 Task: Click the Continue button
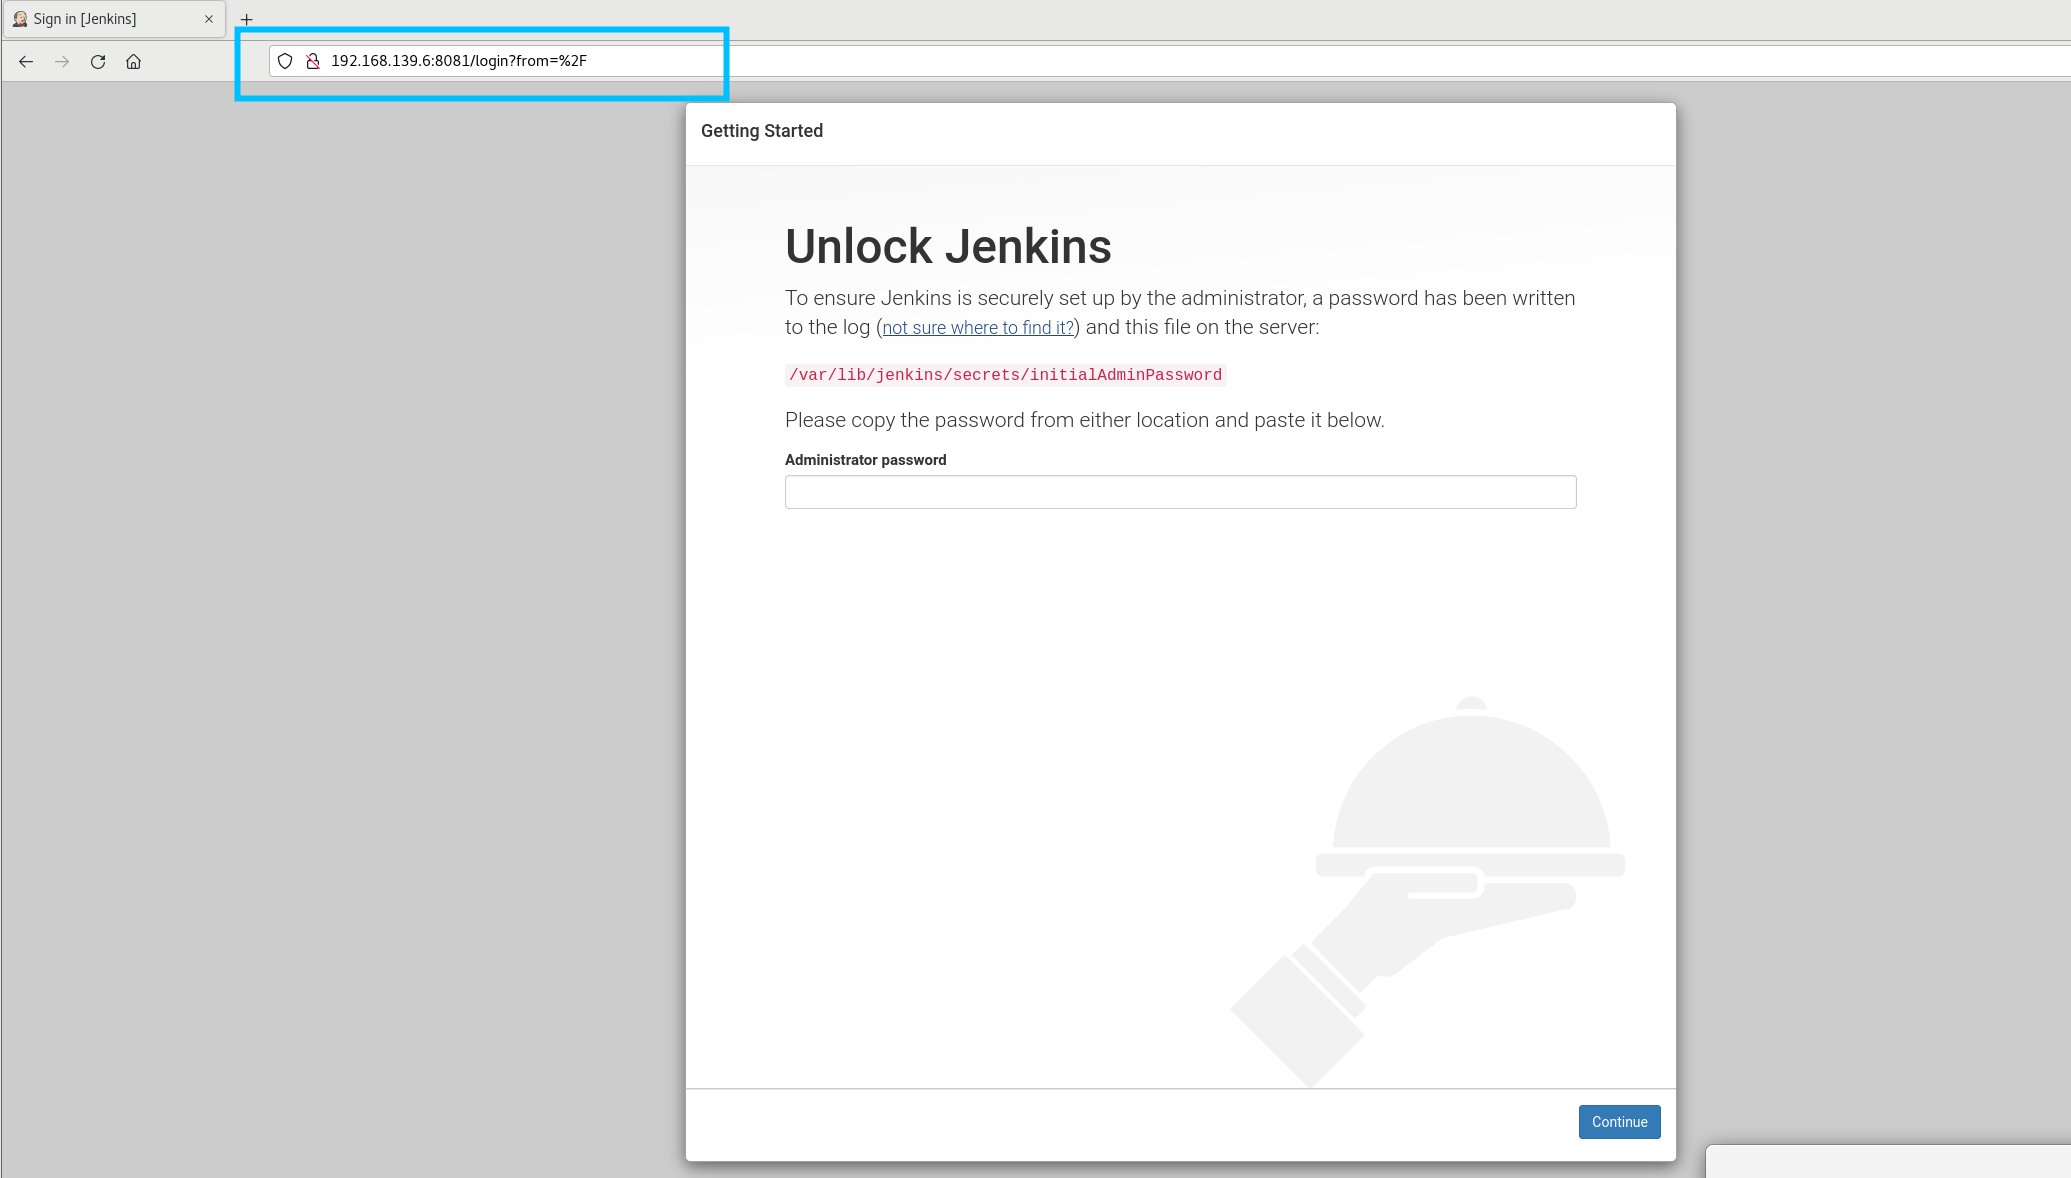coord(1619,1122)
